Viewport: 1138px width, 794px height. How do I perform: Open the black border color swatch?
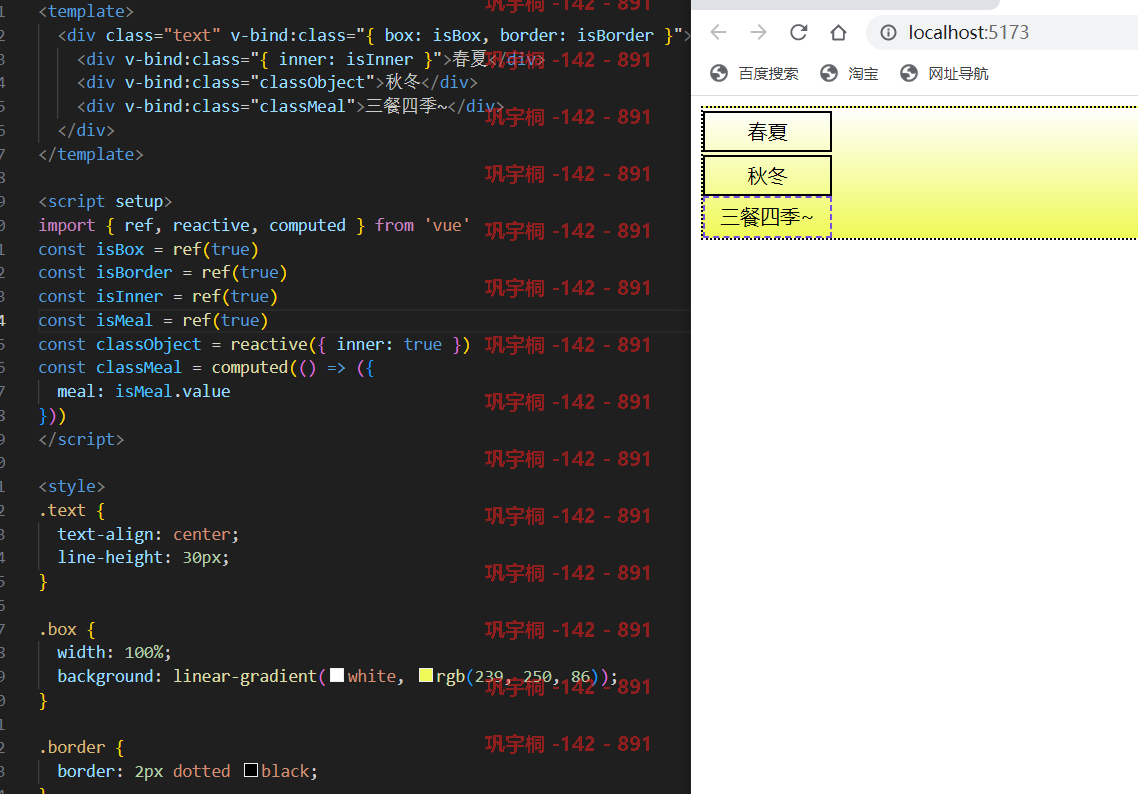[251, 770]
